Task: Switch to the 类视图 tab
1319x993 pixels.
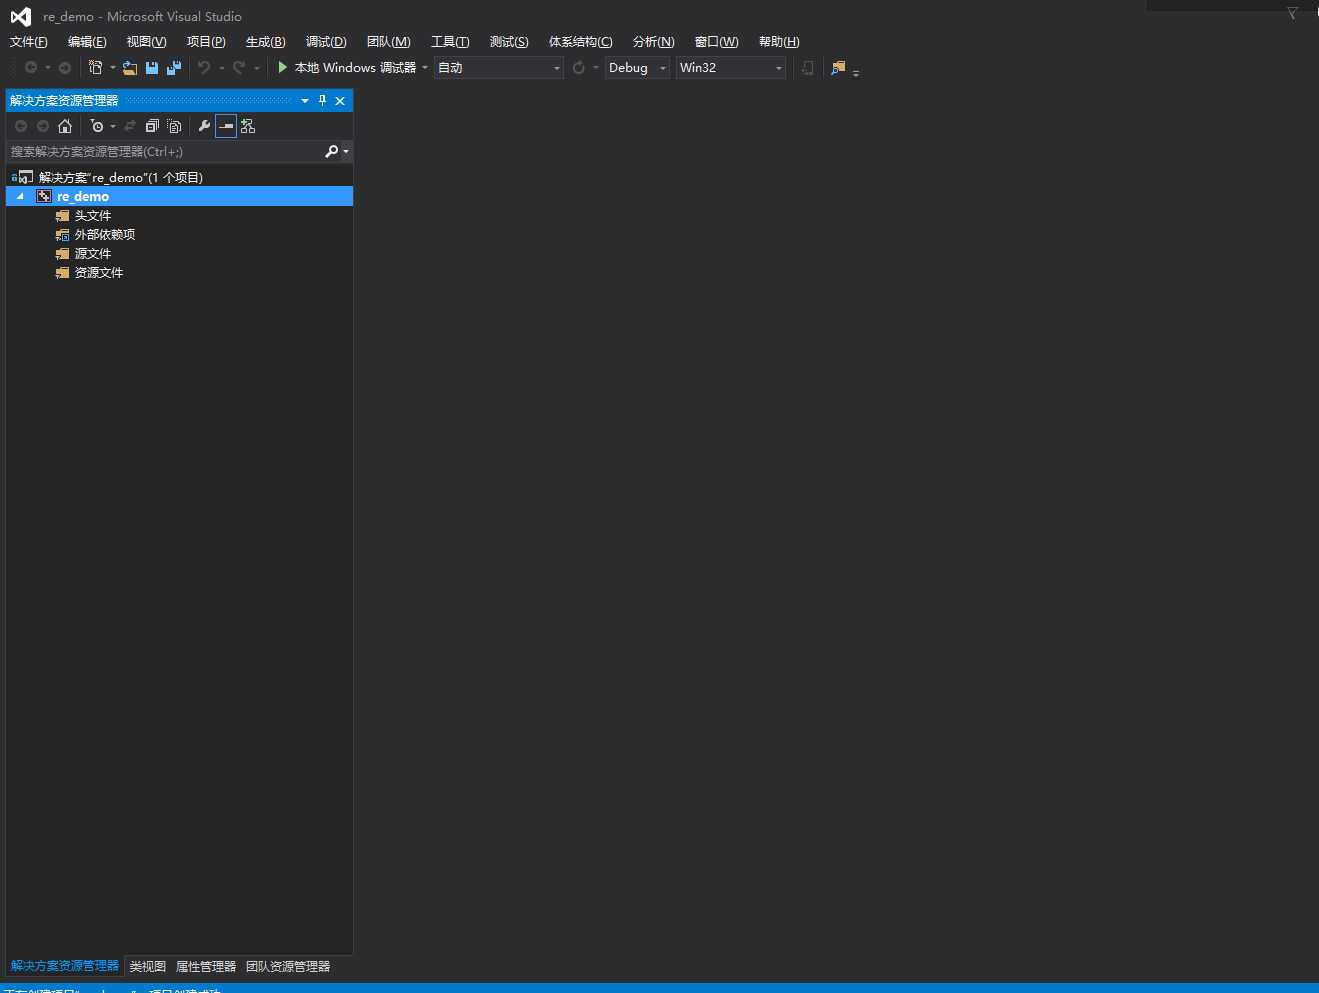Action: click(147, 966)
